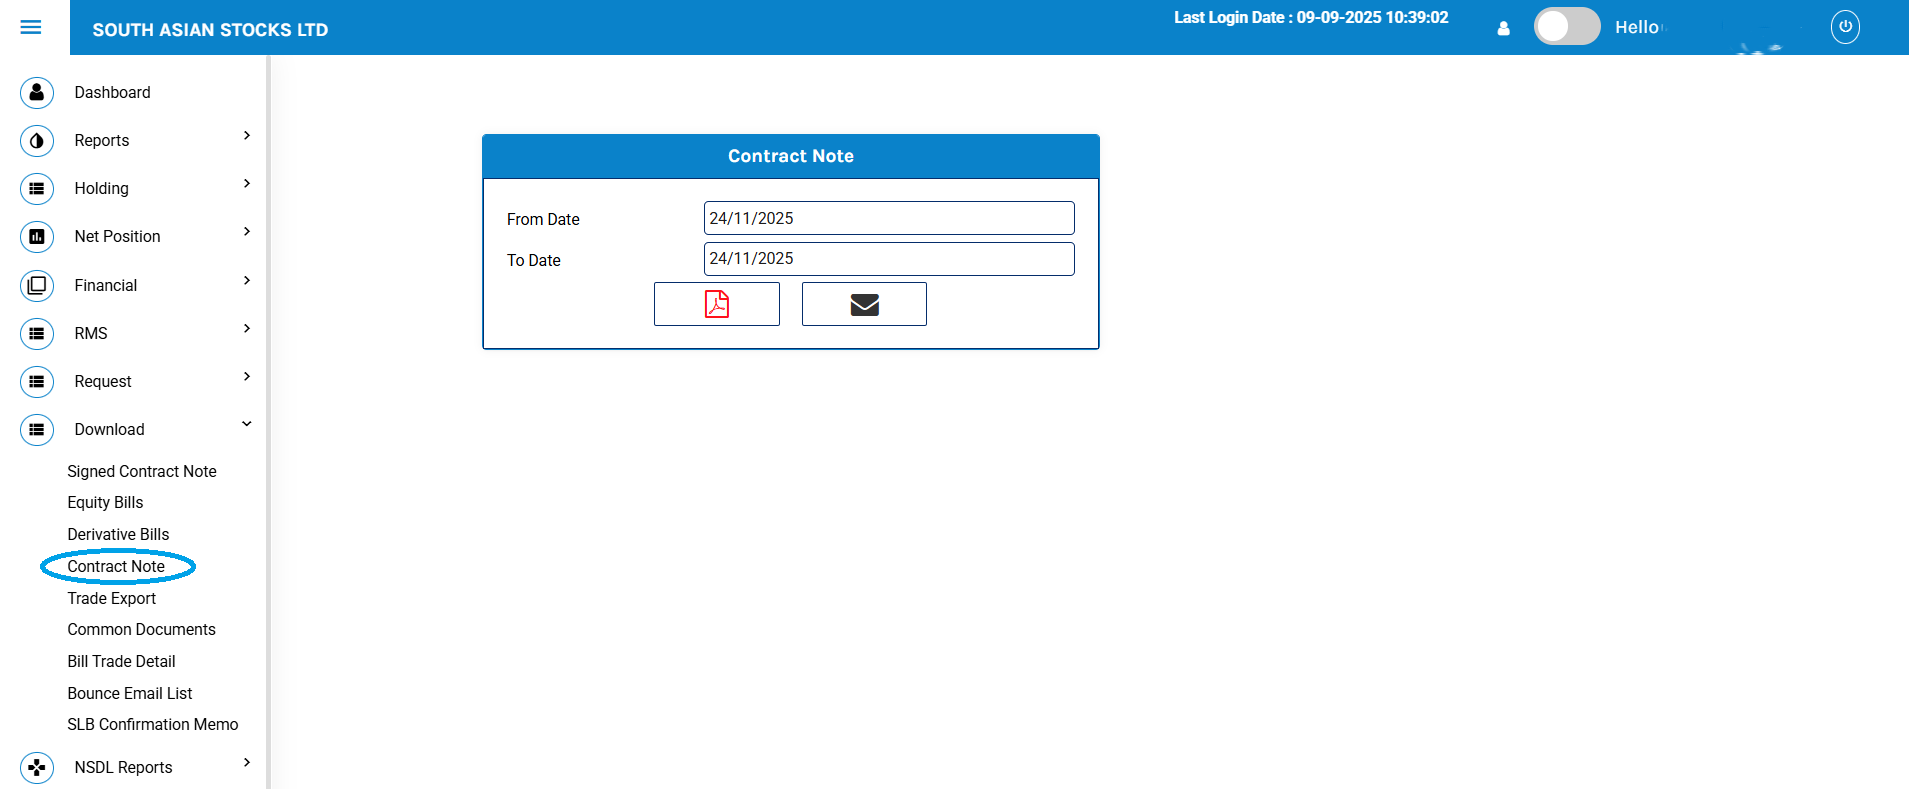Select Trade Export in Download menu
This screenshot has height=789, width=1909.
[x=112, y=598]
